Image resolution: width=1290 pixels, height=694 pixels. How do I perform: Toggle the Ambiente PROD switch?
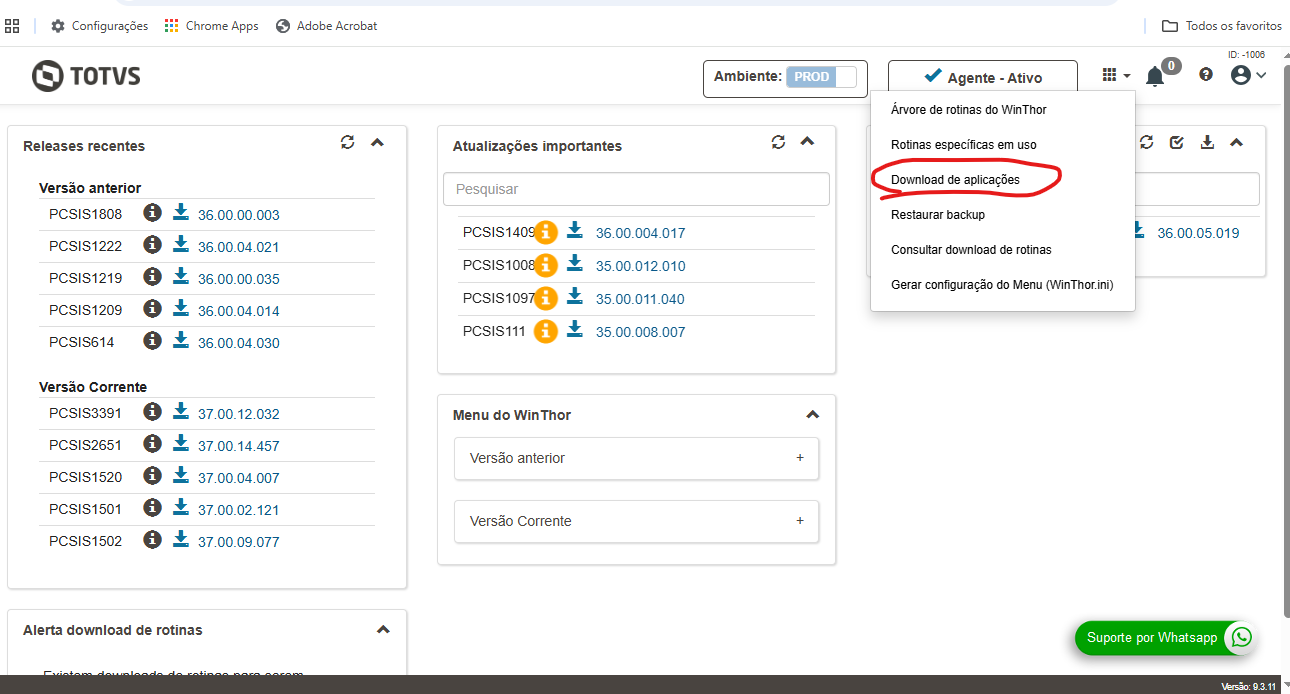pyautogui.click(x=821, y=77)
